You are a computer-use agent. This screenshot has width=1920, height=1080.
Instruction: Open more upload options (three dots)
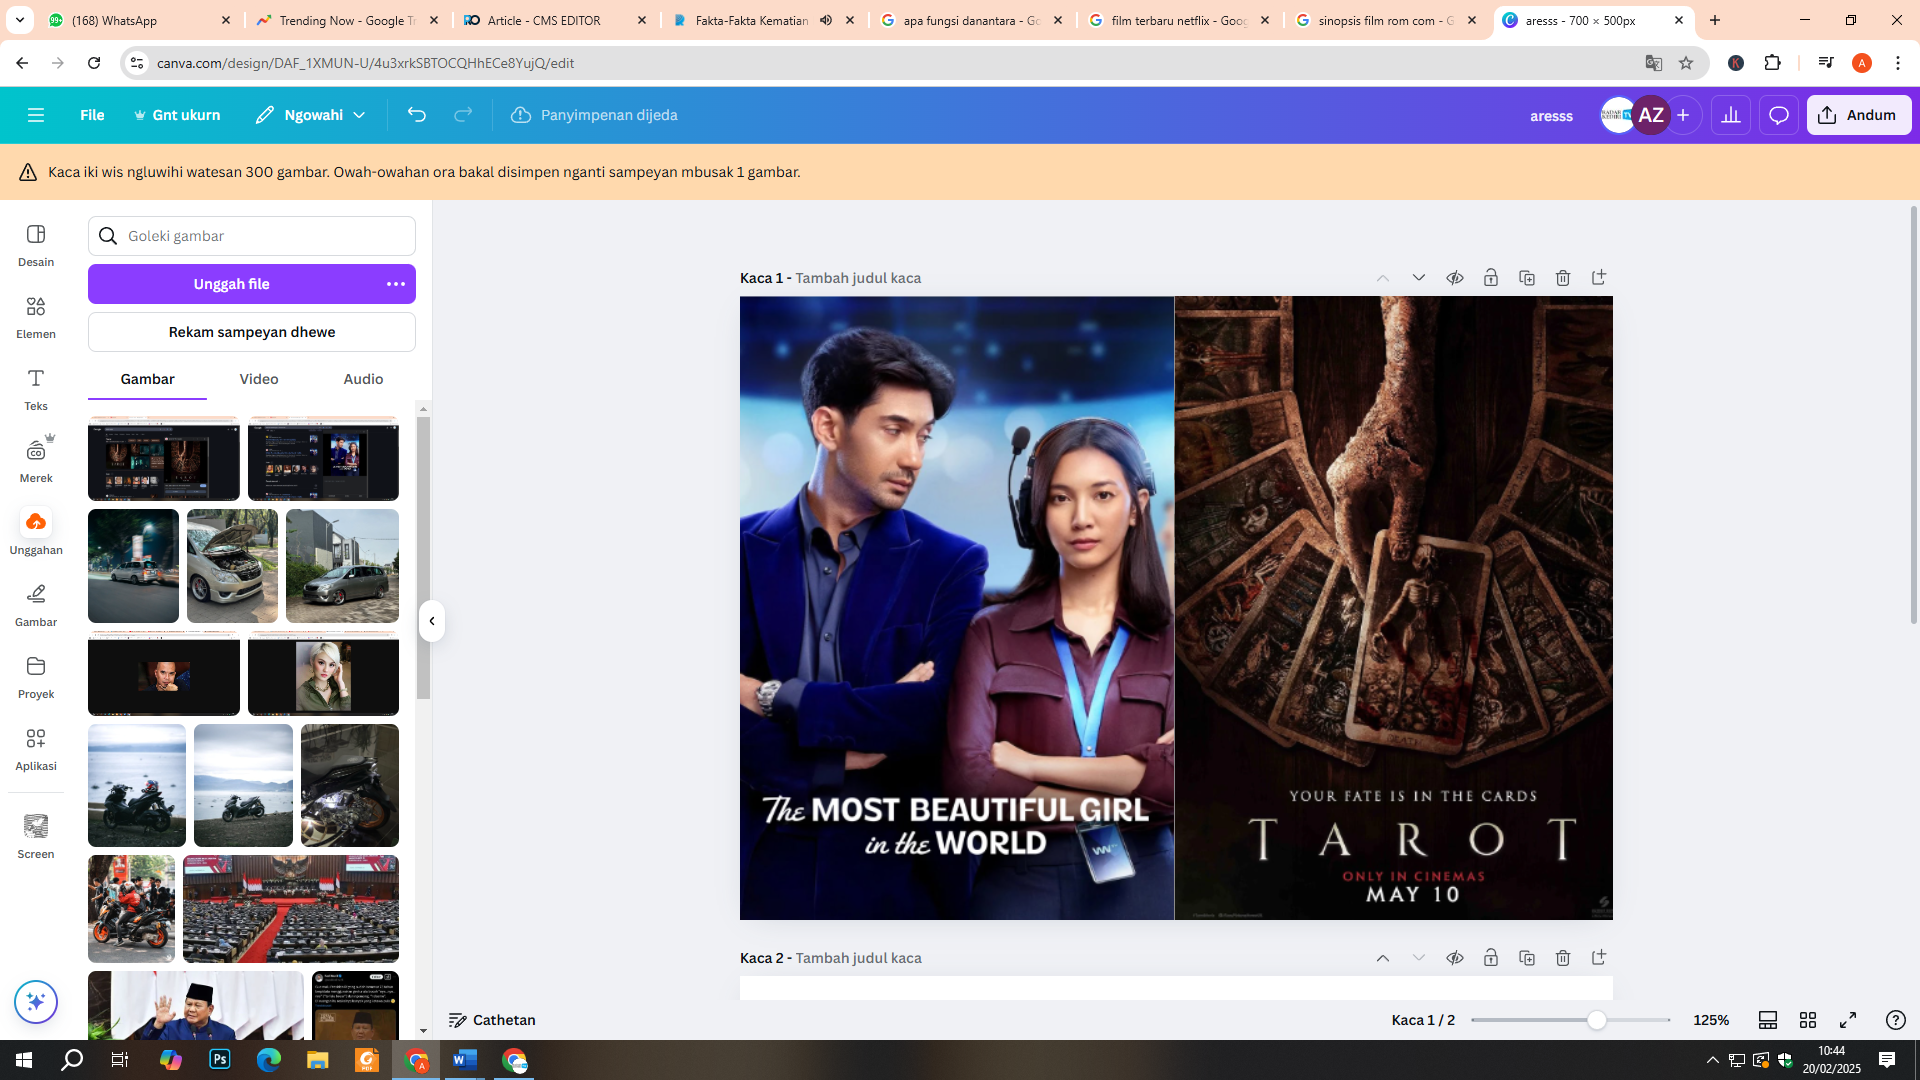point(396,284)
